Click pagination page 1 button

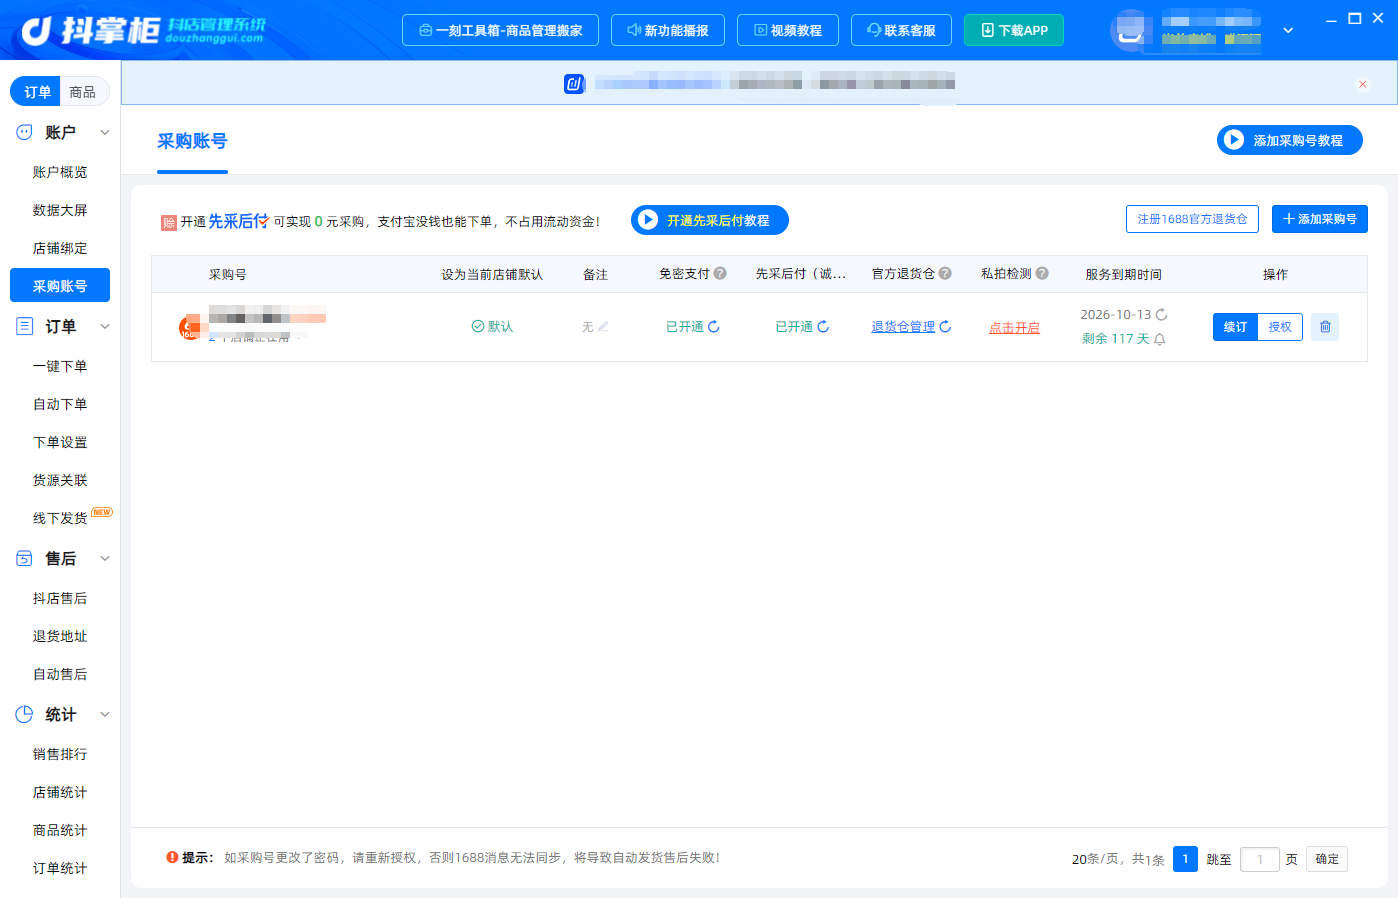click(x=1185, y=859)
